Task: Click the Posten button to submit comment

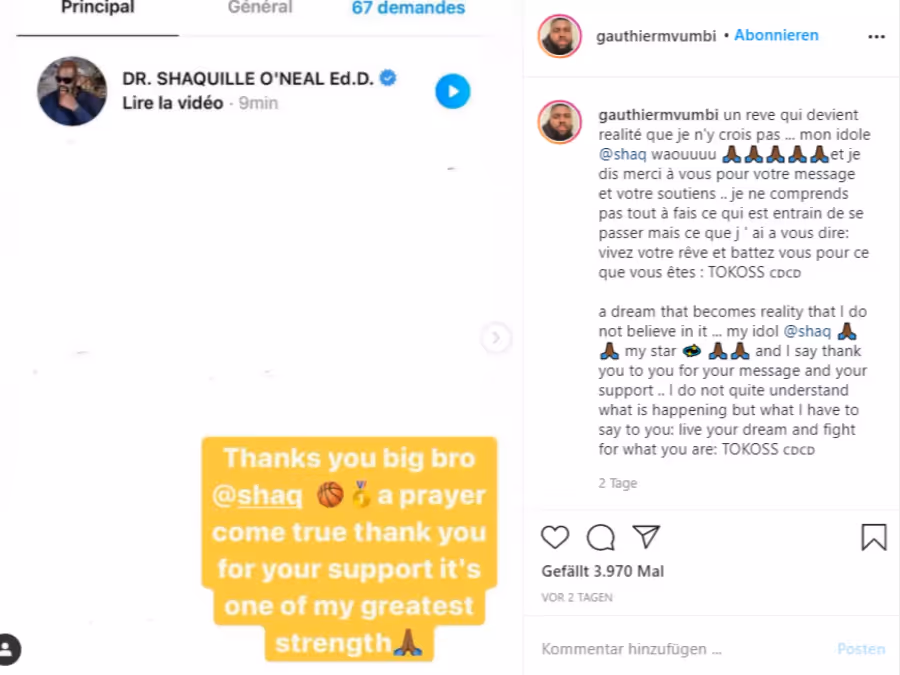Action: pos(861,649)
